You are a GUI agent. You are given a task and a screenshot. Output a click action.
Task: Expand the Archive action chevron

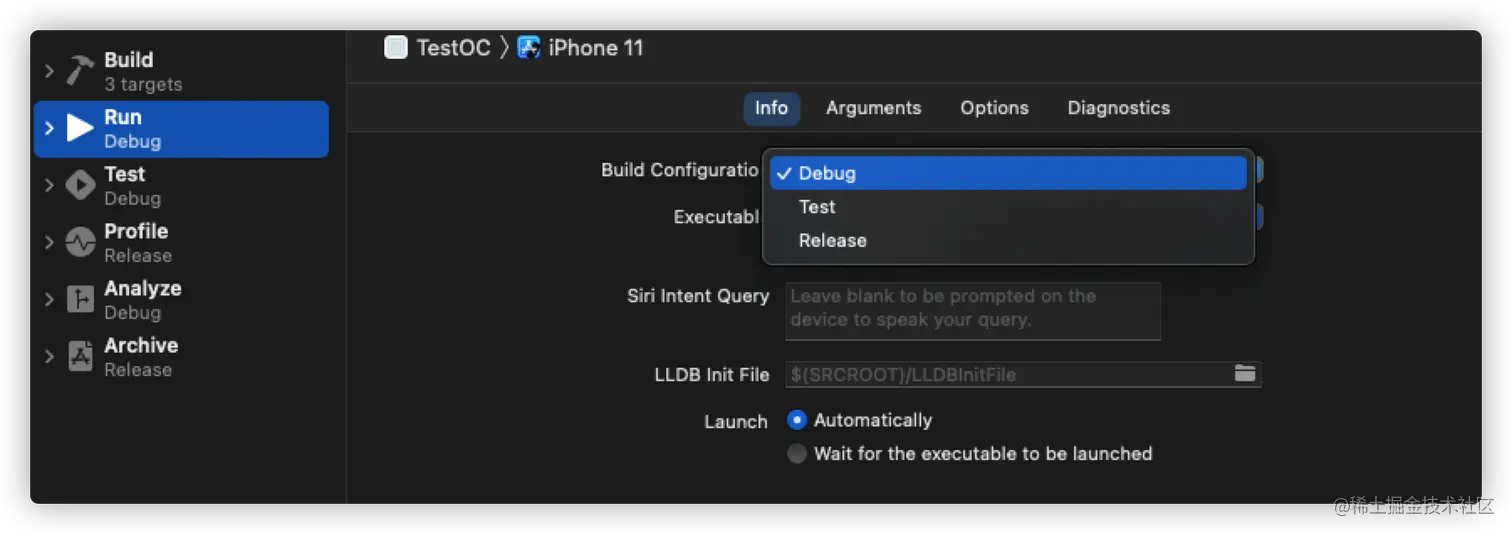(x=49, y=356)
